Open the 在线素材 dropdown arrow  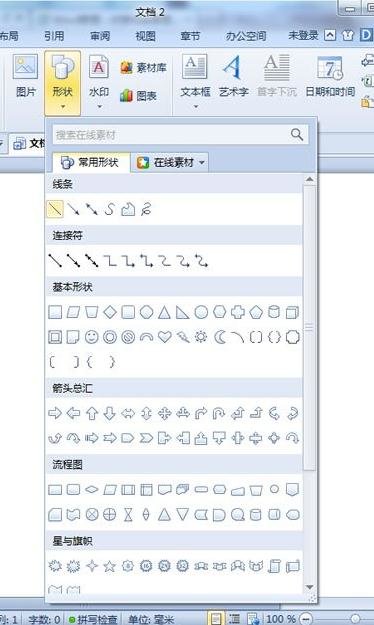tap(202, 163)
